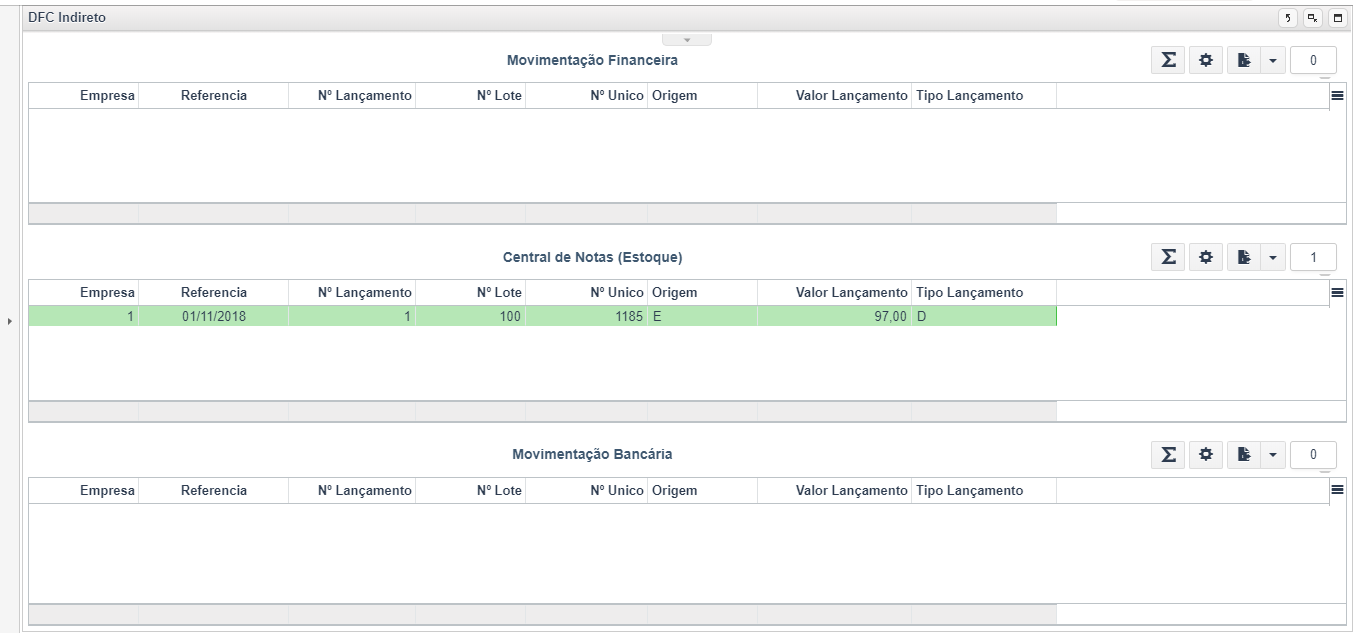Screen dimensions: 1353x633
Task: Open export dropdown arrow in Movimentação Financeira
Action: pyautogui.click(x=1272, y=60)
